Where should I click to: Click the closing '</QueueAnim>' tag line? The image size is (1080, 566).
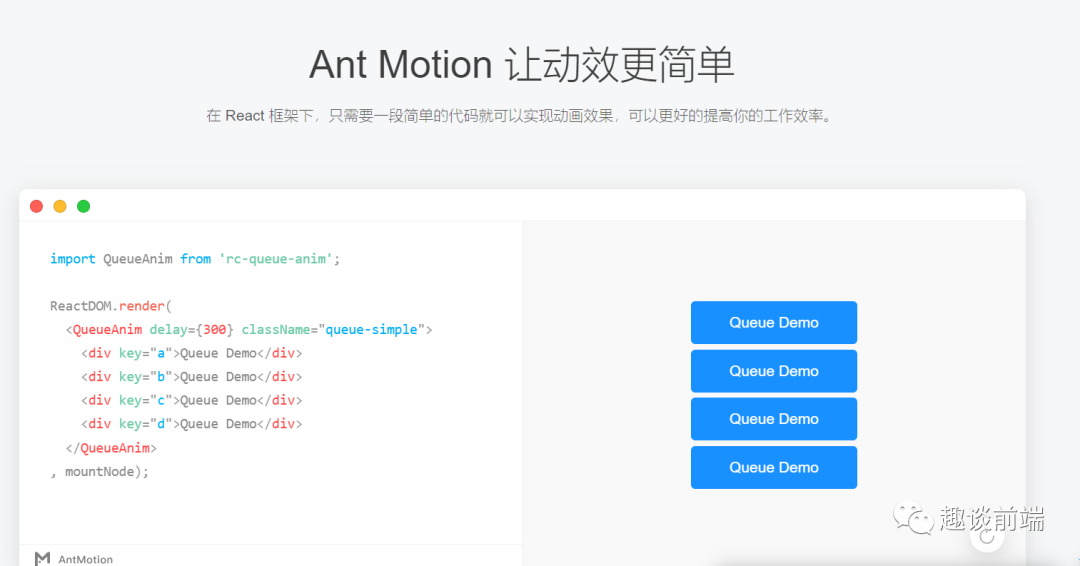[111, 448]
